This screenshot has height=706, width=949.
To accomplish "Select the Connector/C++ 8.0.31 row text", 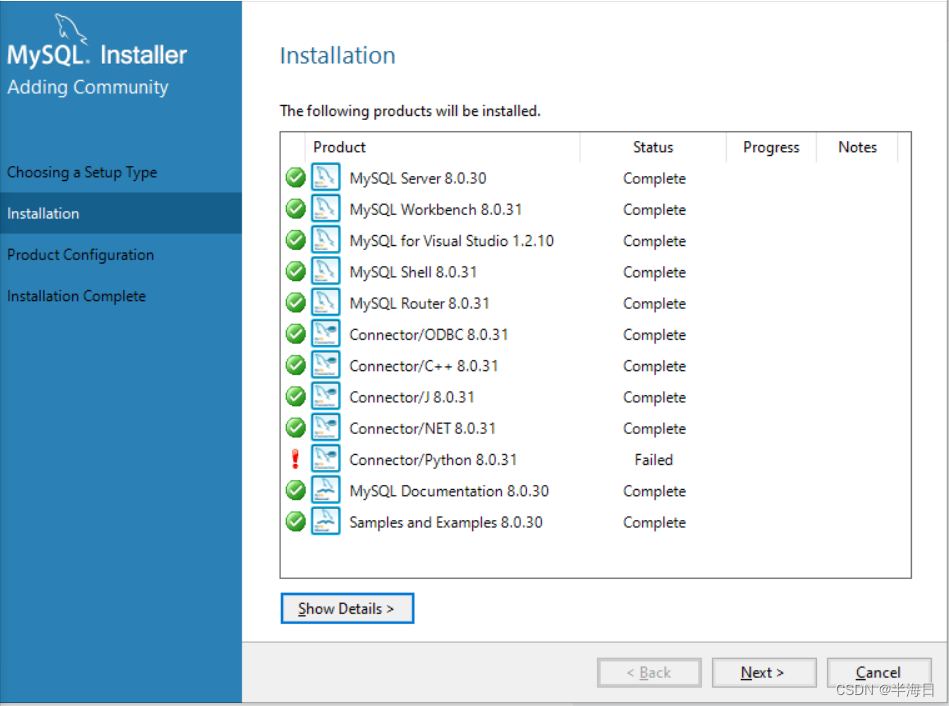I will click(424, 366).
